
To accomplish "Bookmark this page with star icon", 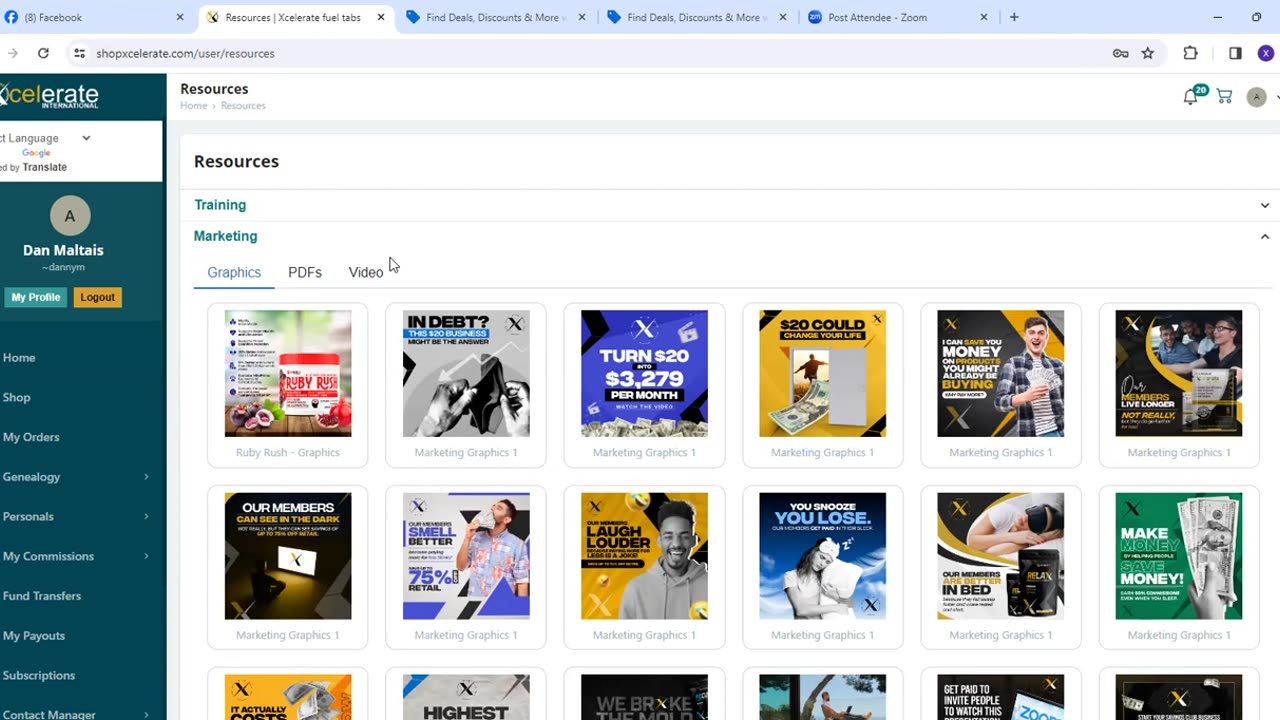I will click(1148, 53).
